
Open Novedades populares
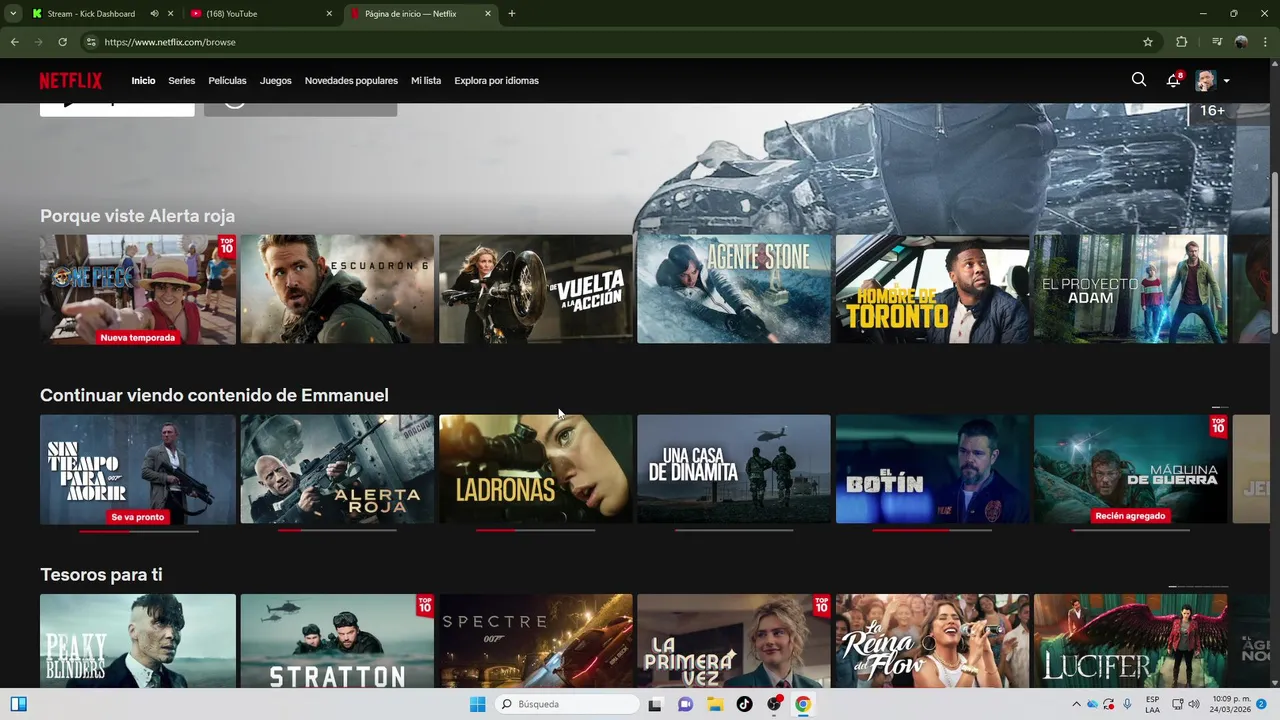[x=351, y=80]
